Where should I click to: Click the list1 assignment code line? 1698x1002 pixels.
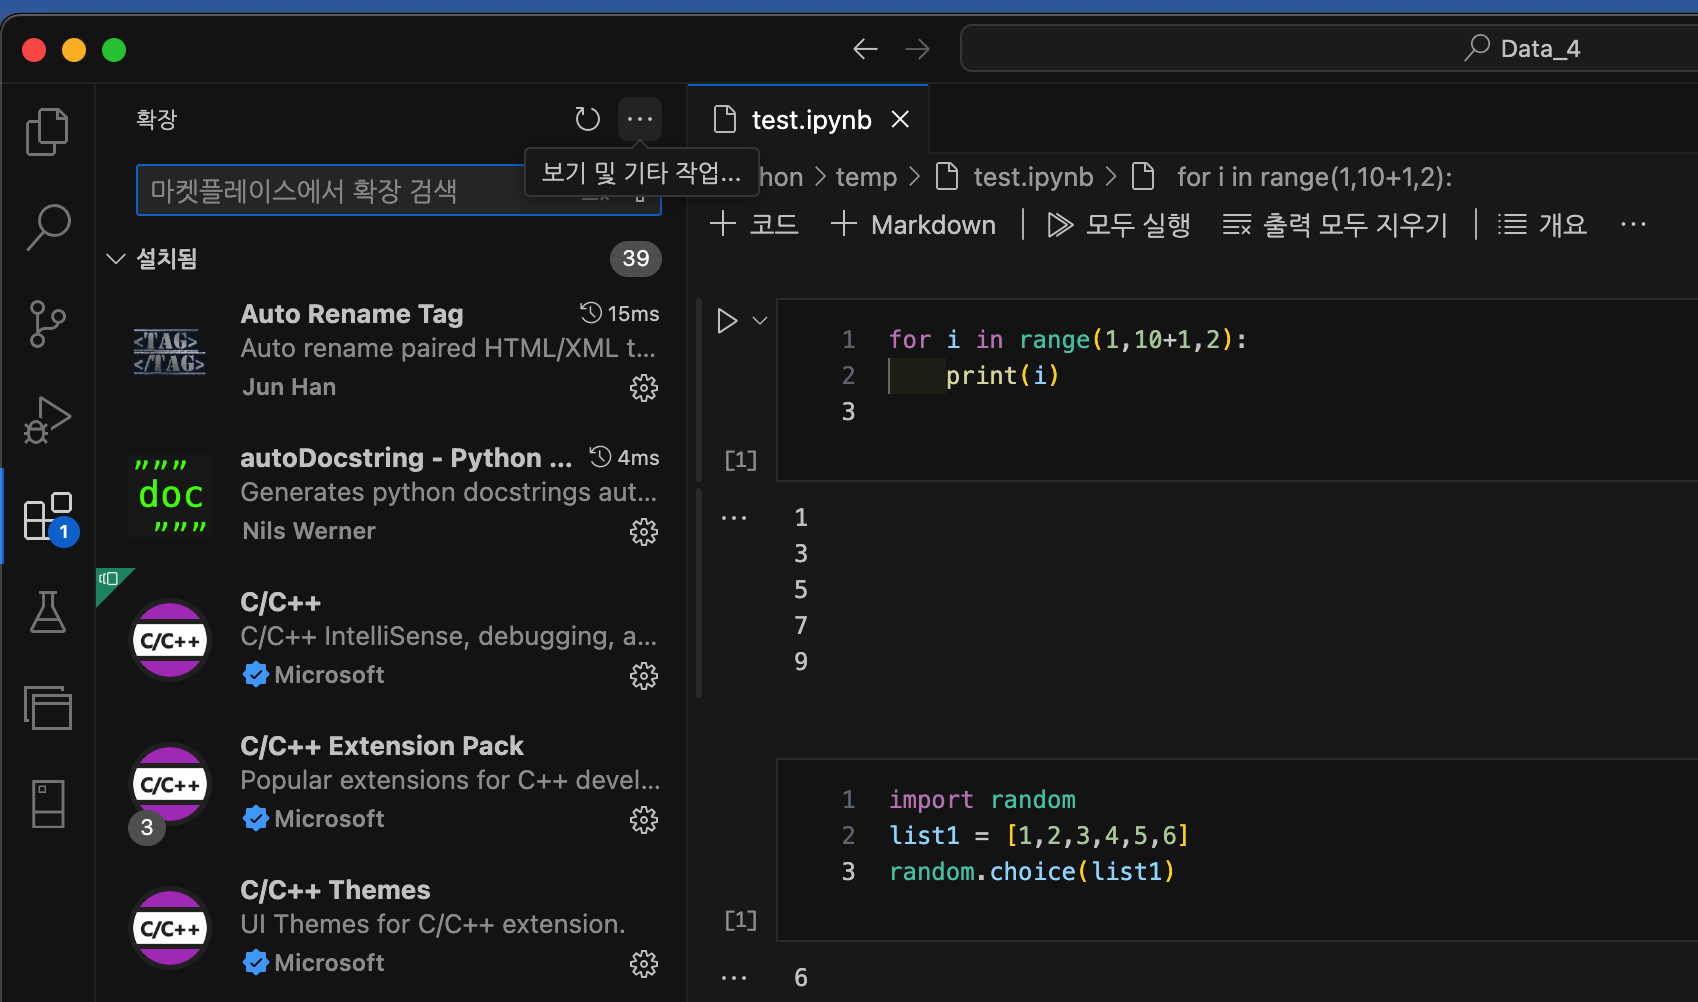click(1038, 836)
